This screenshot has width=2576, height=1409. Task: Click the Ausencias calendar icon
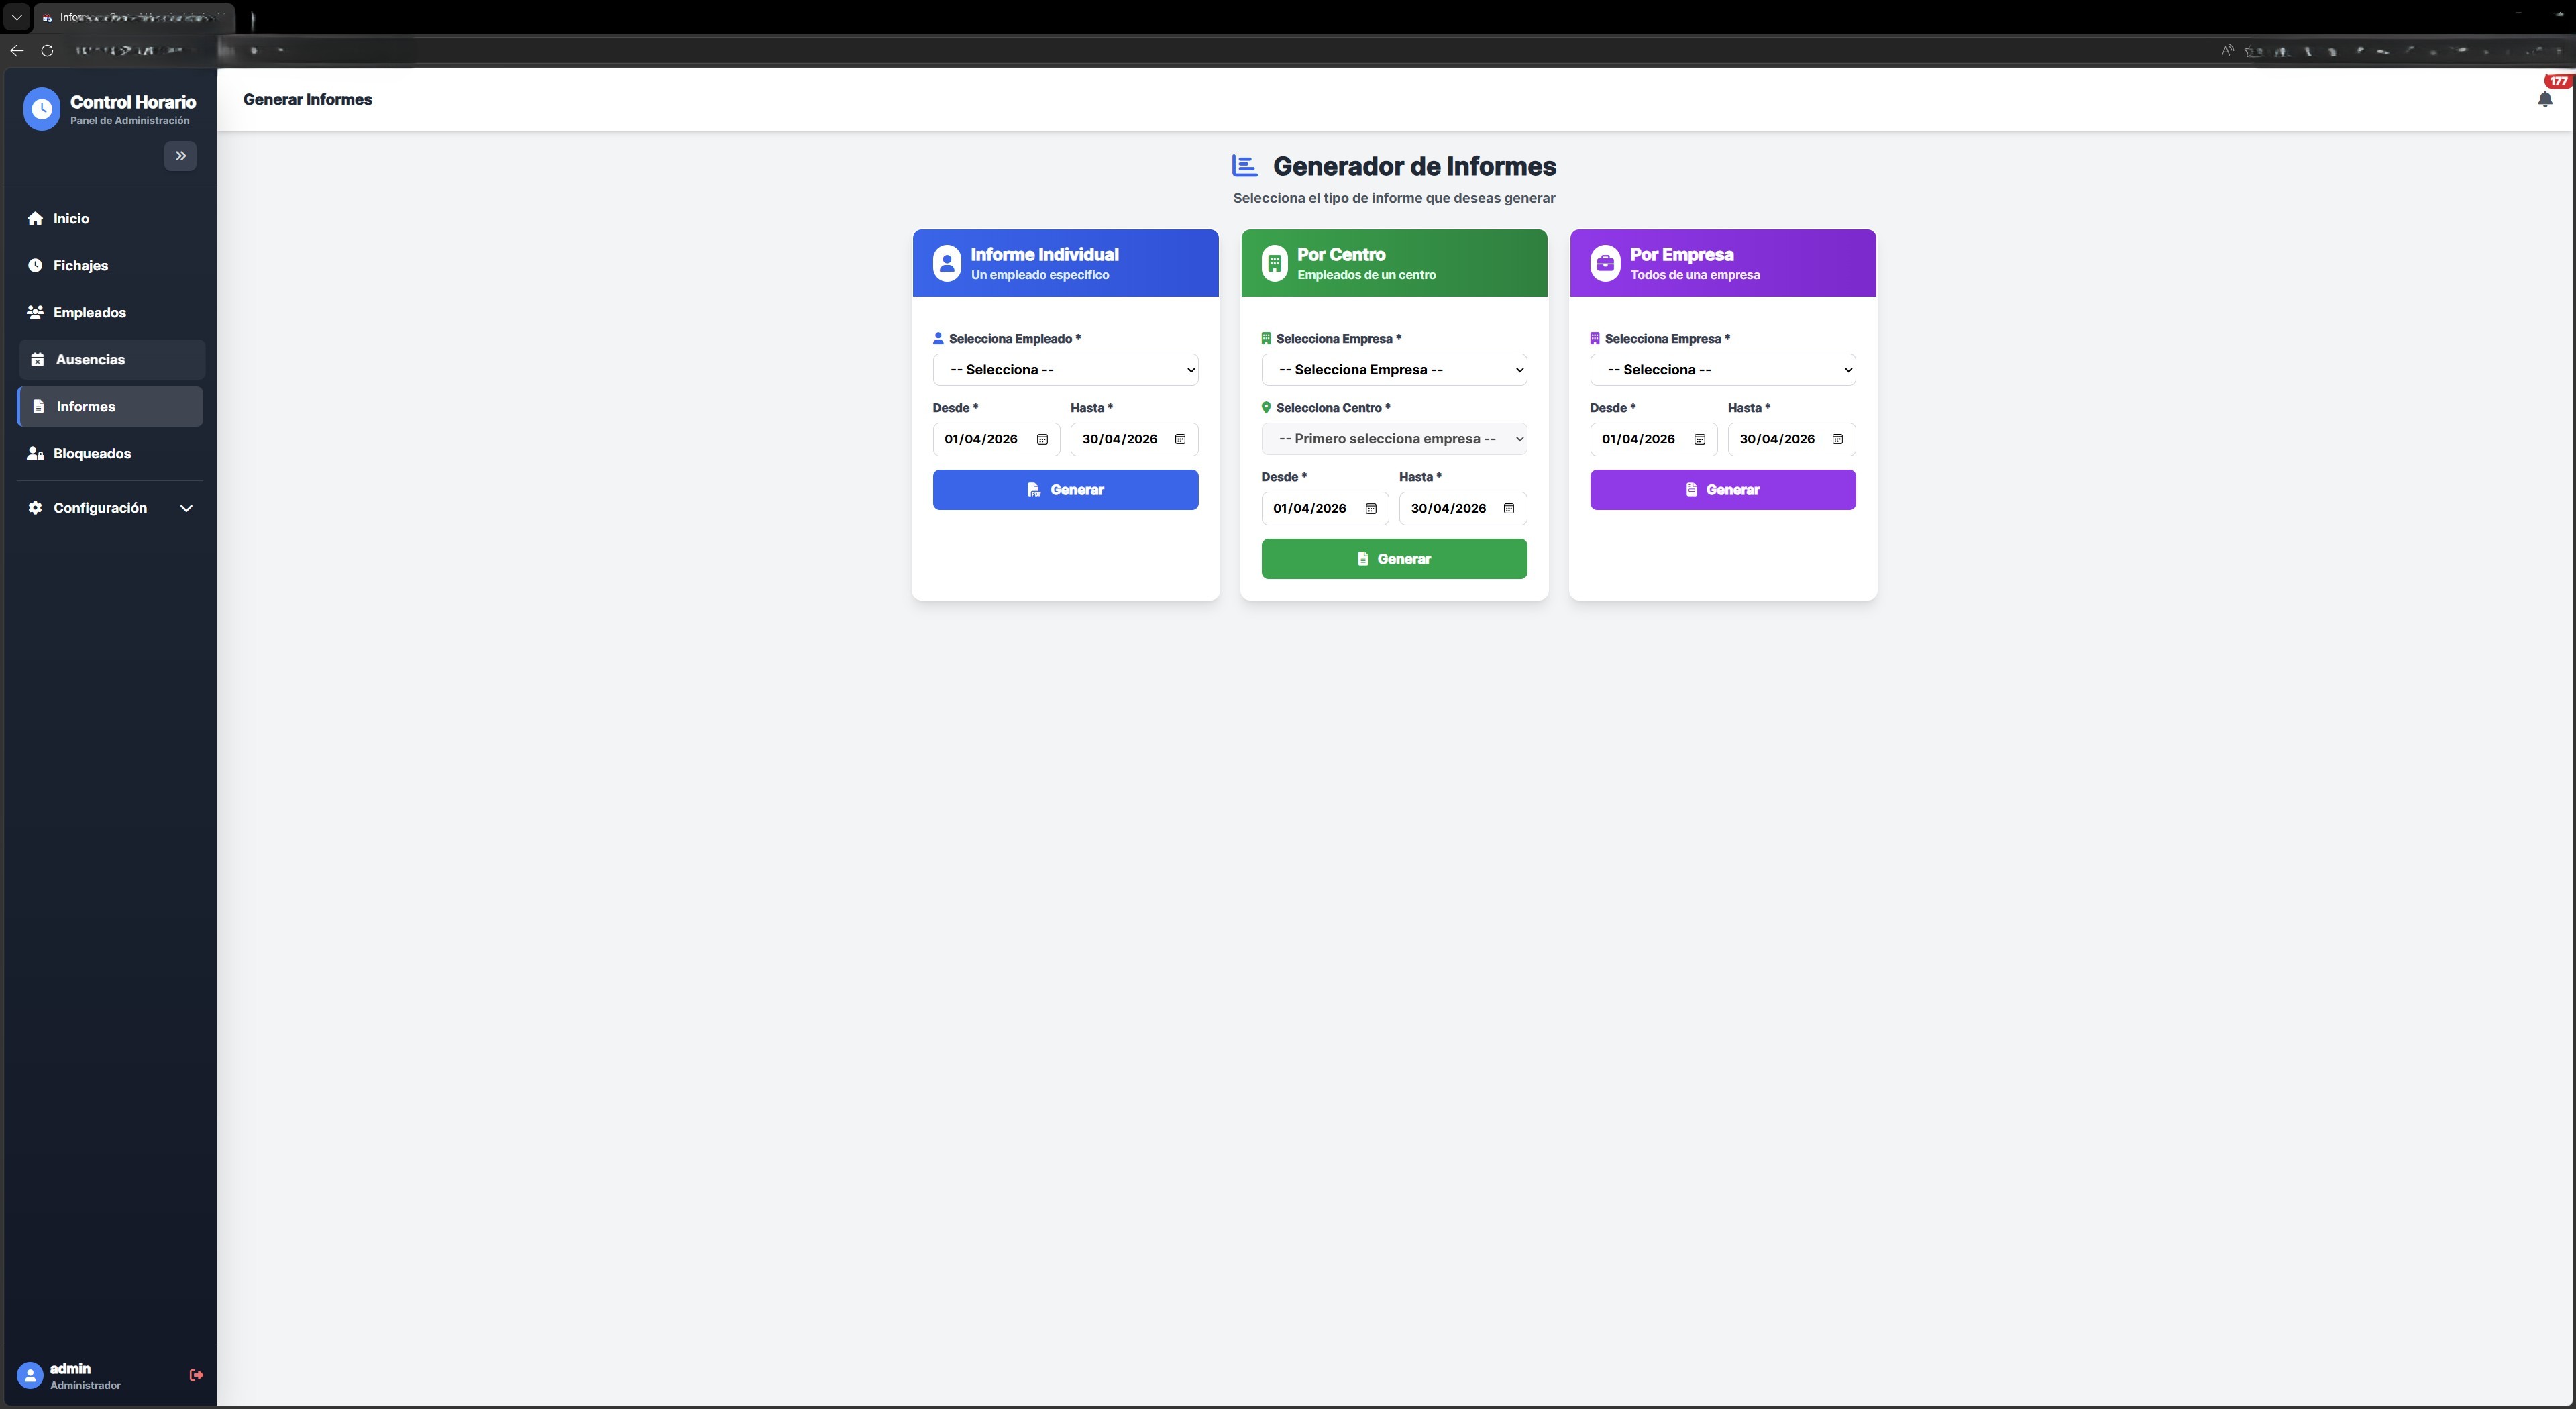38,359
